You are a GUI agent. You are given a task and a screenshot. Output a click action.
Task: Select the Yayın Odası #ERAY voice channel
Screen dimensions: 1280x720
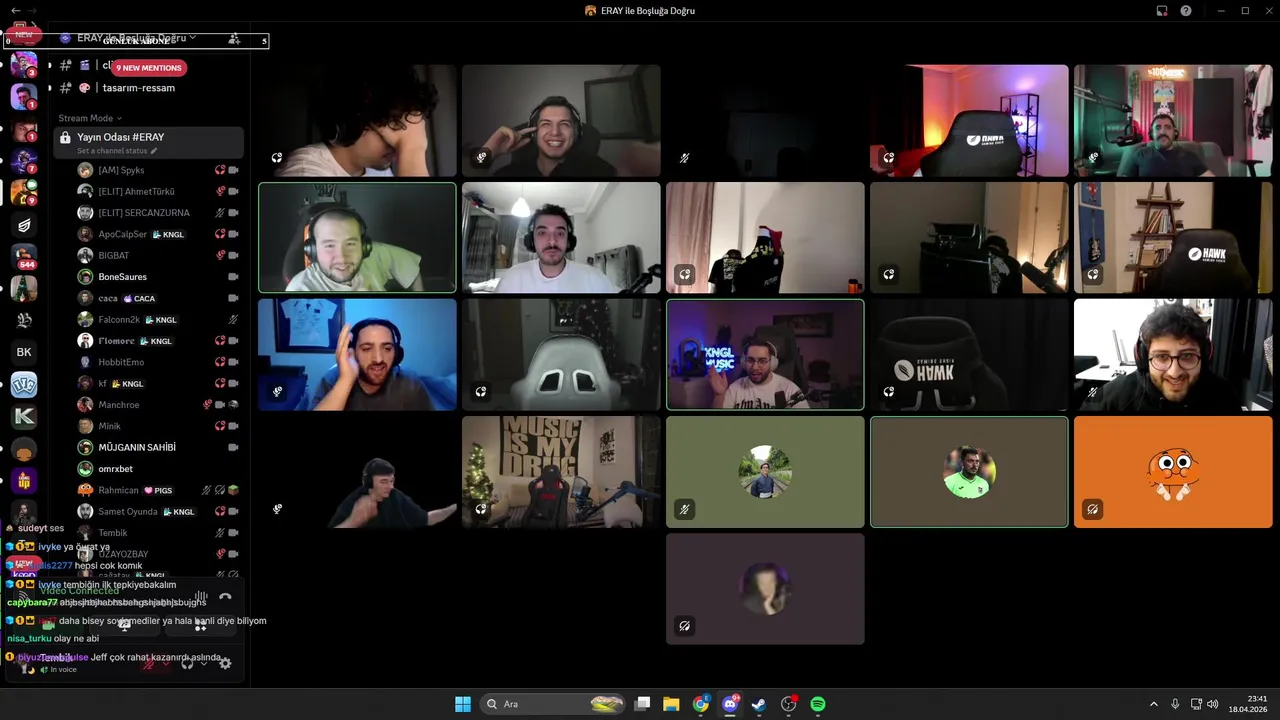click(149, 142)
